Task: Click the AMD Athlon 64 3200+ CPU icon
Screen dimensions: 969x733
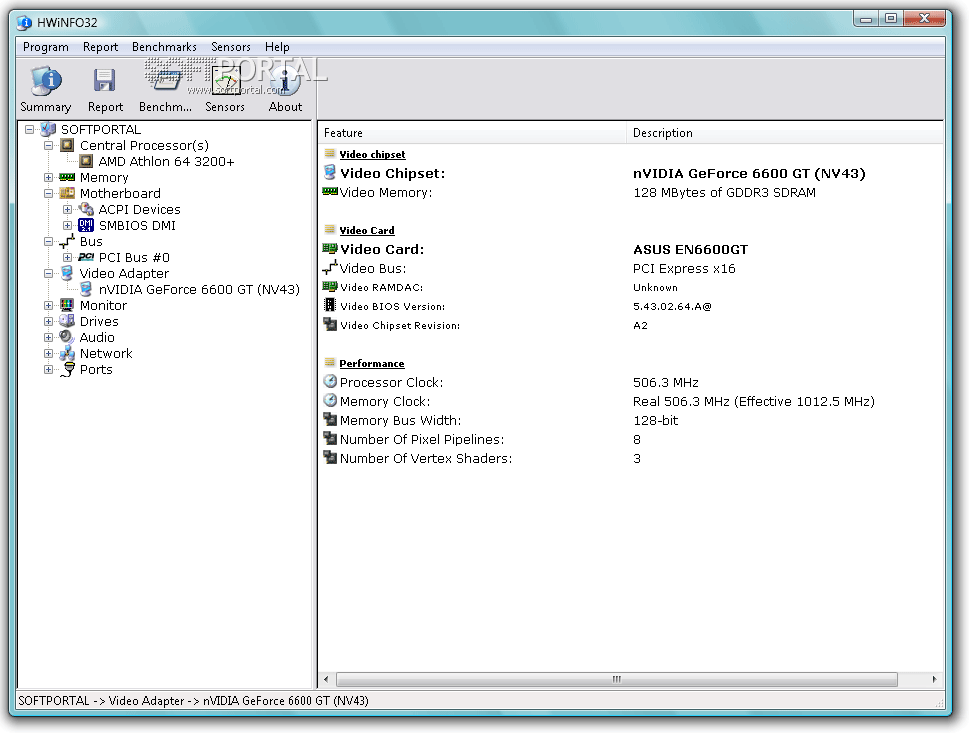Action: (86, 161)
